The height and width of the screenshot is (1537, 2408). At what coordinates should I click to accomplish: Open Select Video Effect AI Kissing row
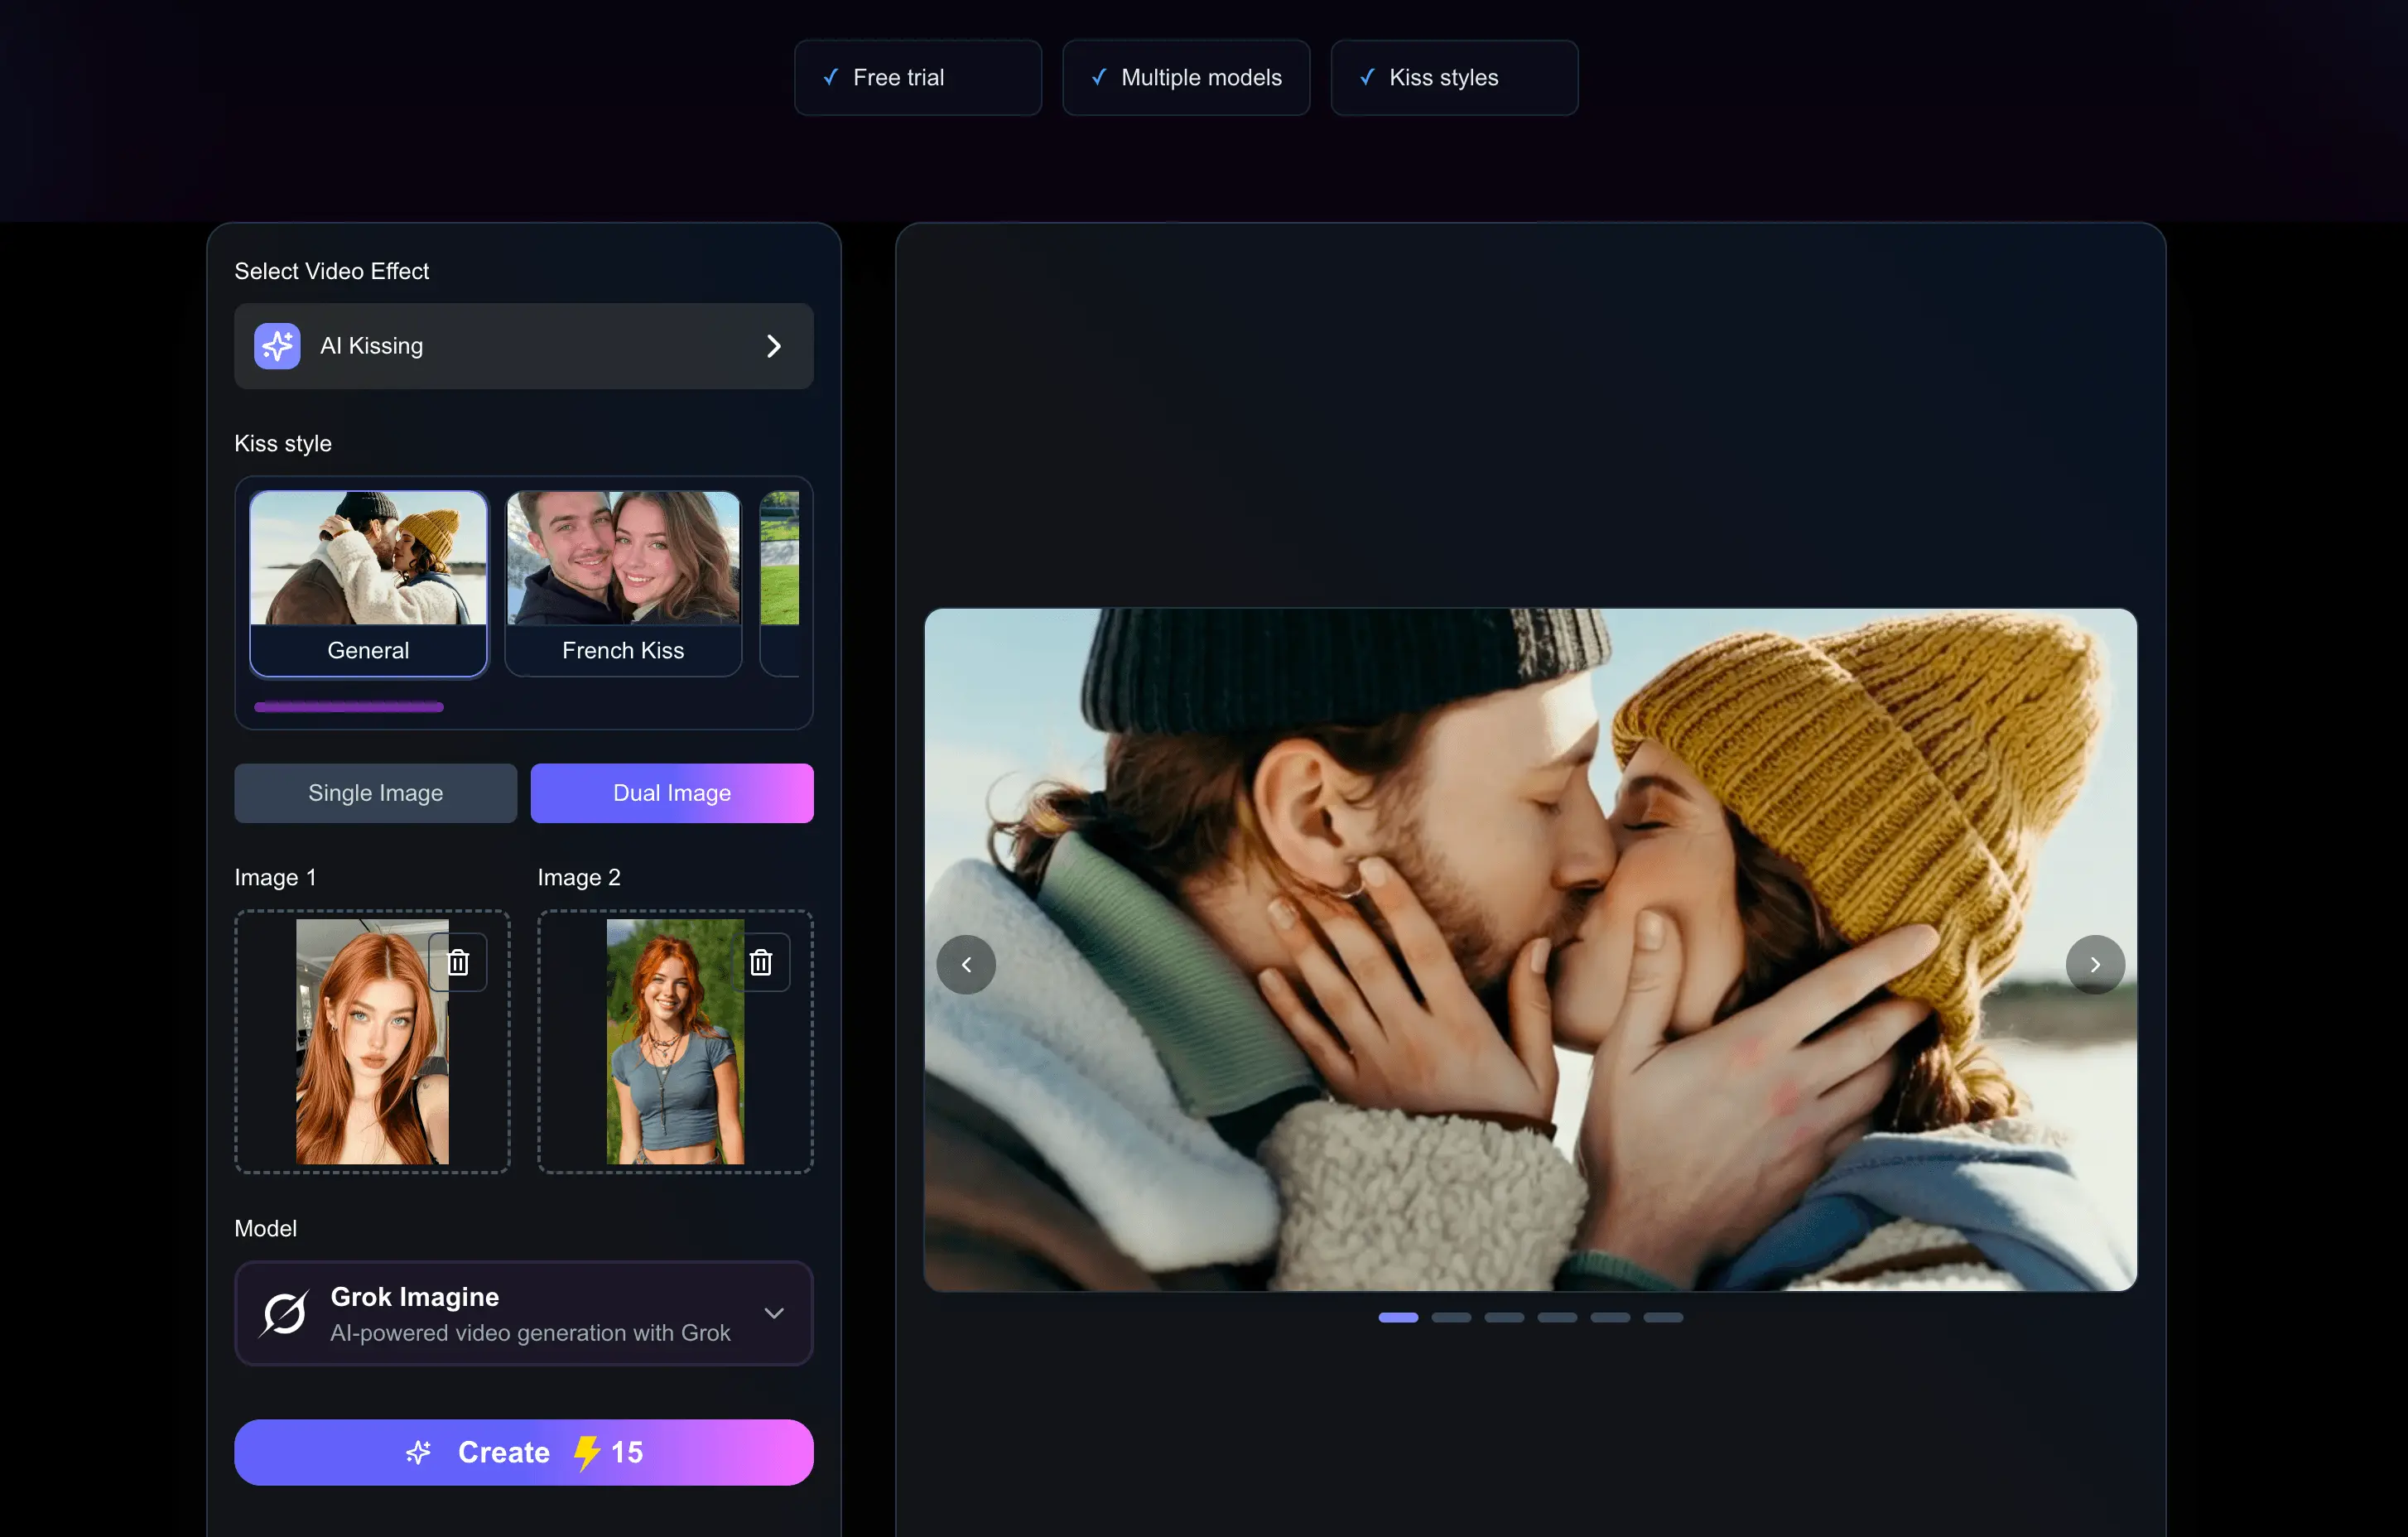click(x=523, y=346)
